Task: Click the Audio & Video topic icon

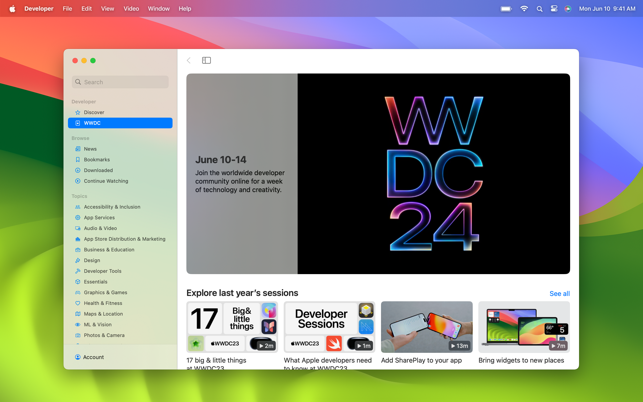Action: (78, 228)
